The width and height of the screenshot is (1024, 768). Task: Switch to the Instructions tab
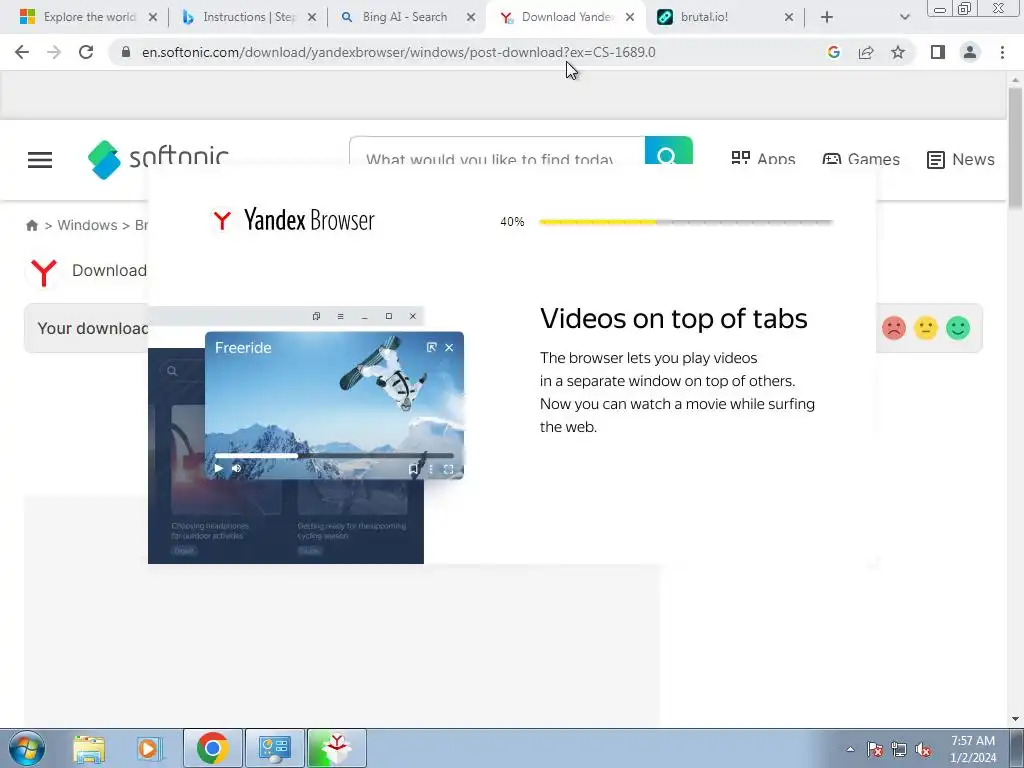coord(248,17)
